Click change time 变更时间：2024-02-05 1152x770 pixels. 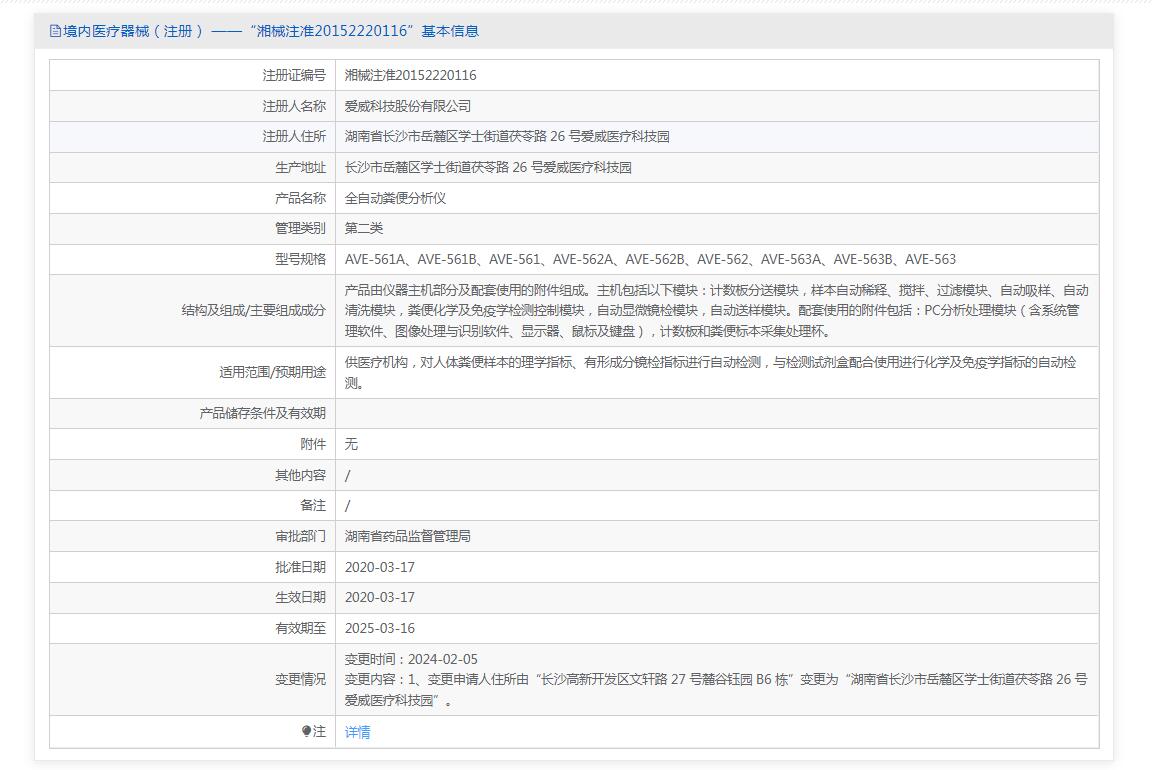pyautogui.click(x=411, y=659)
